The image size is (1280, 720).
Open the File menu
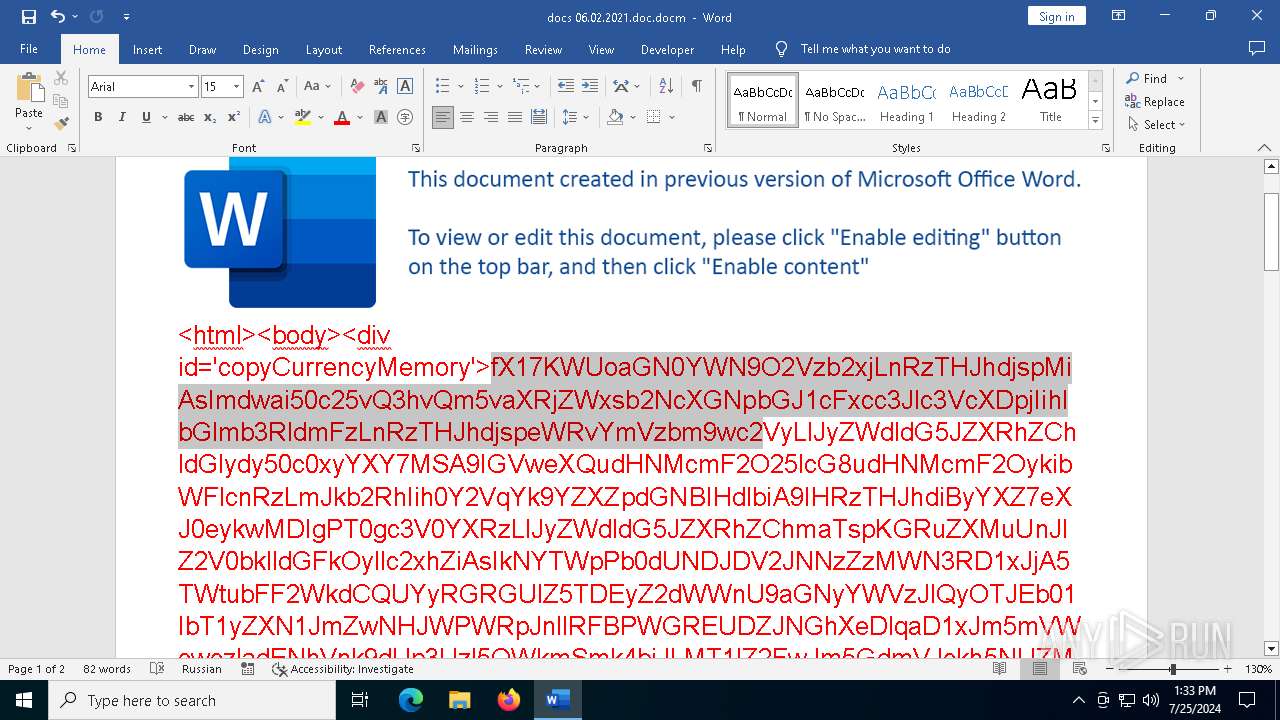(29, 49)
